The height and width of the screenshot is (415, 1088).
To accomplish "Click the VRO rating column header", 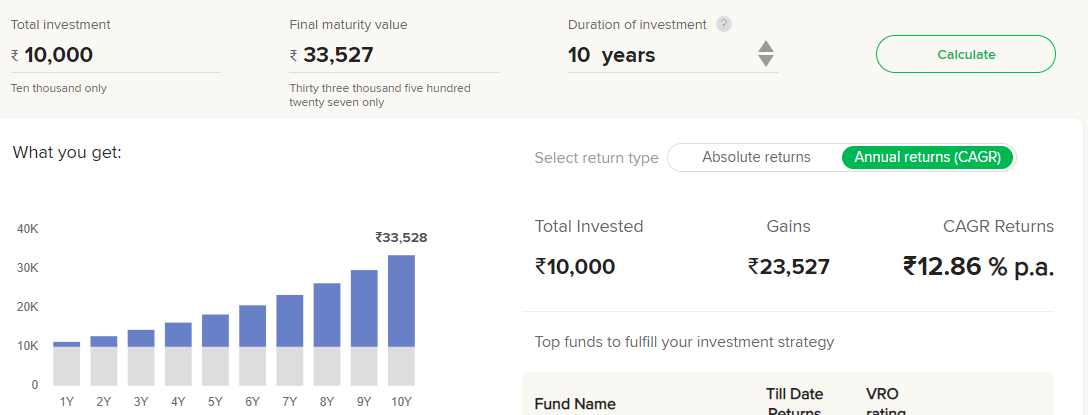I will pos(885,403).
